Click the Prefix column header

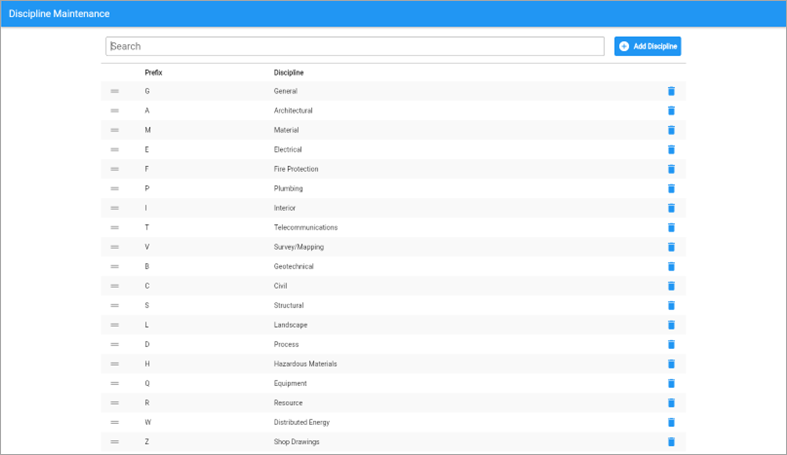pos(153,73)
